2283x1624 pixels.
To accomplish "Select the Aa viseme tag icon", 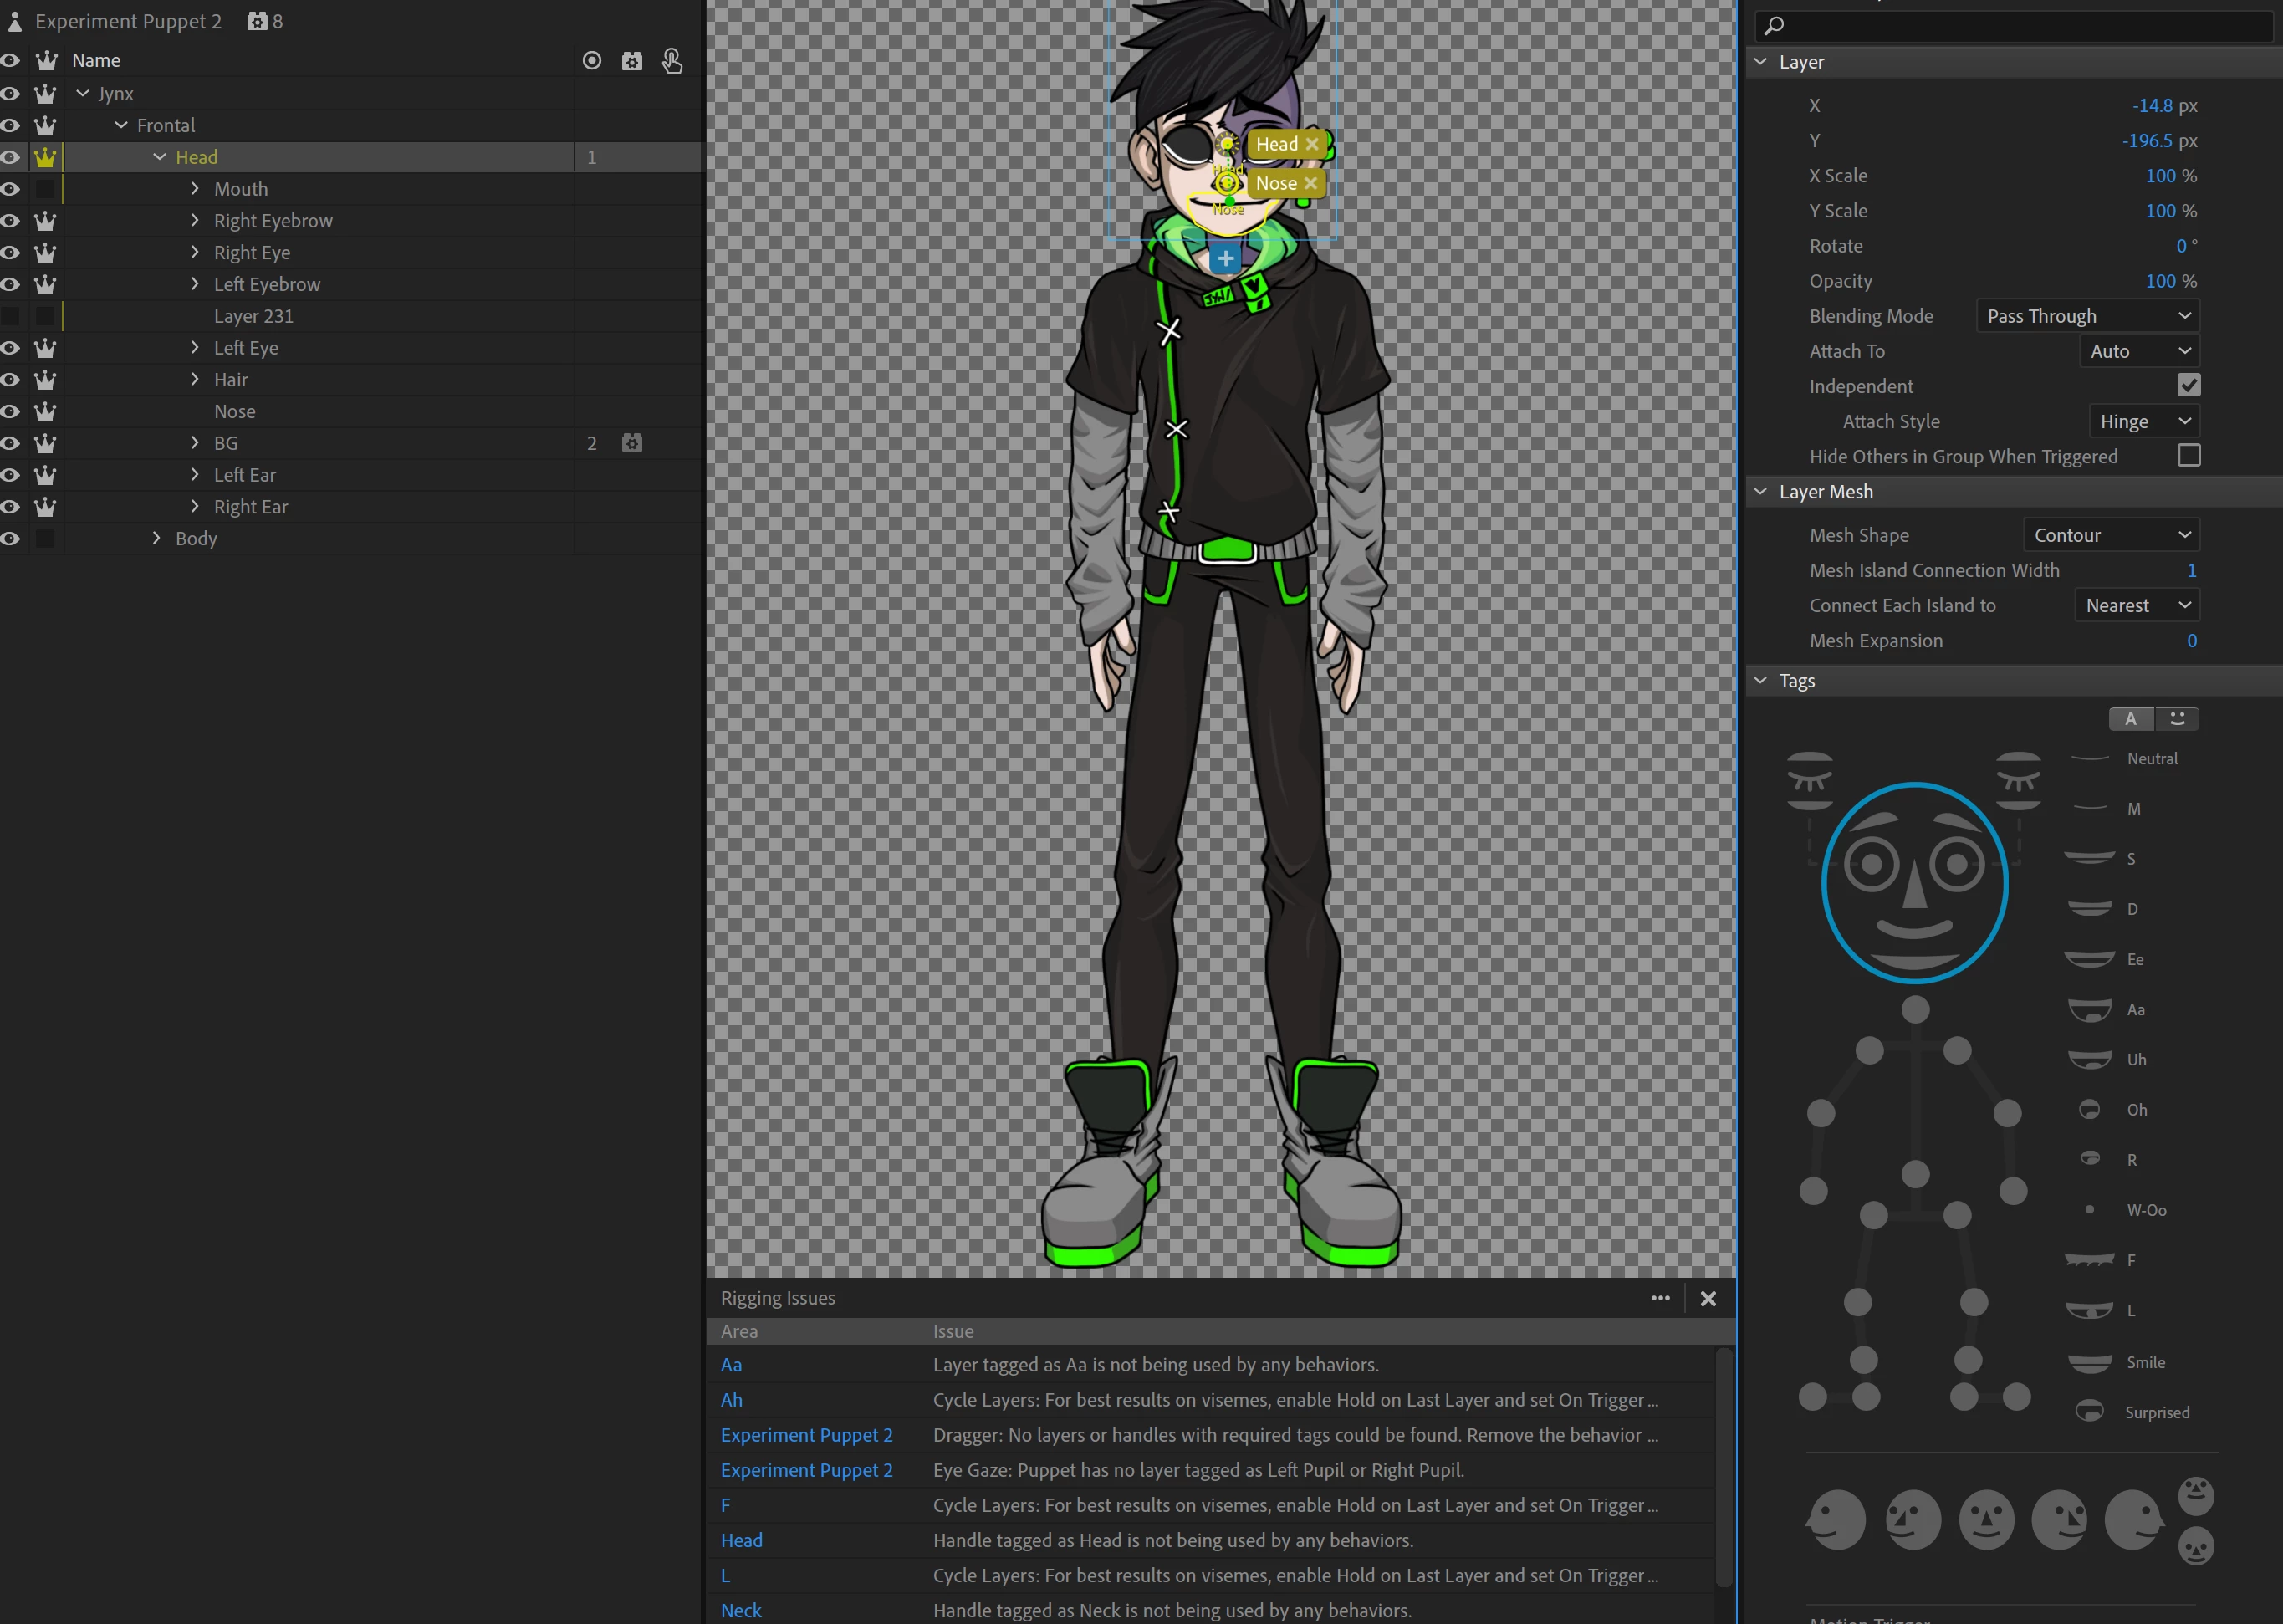I will tap(2090, 1010).
